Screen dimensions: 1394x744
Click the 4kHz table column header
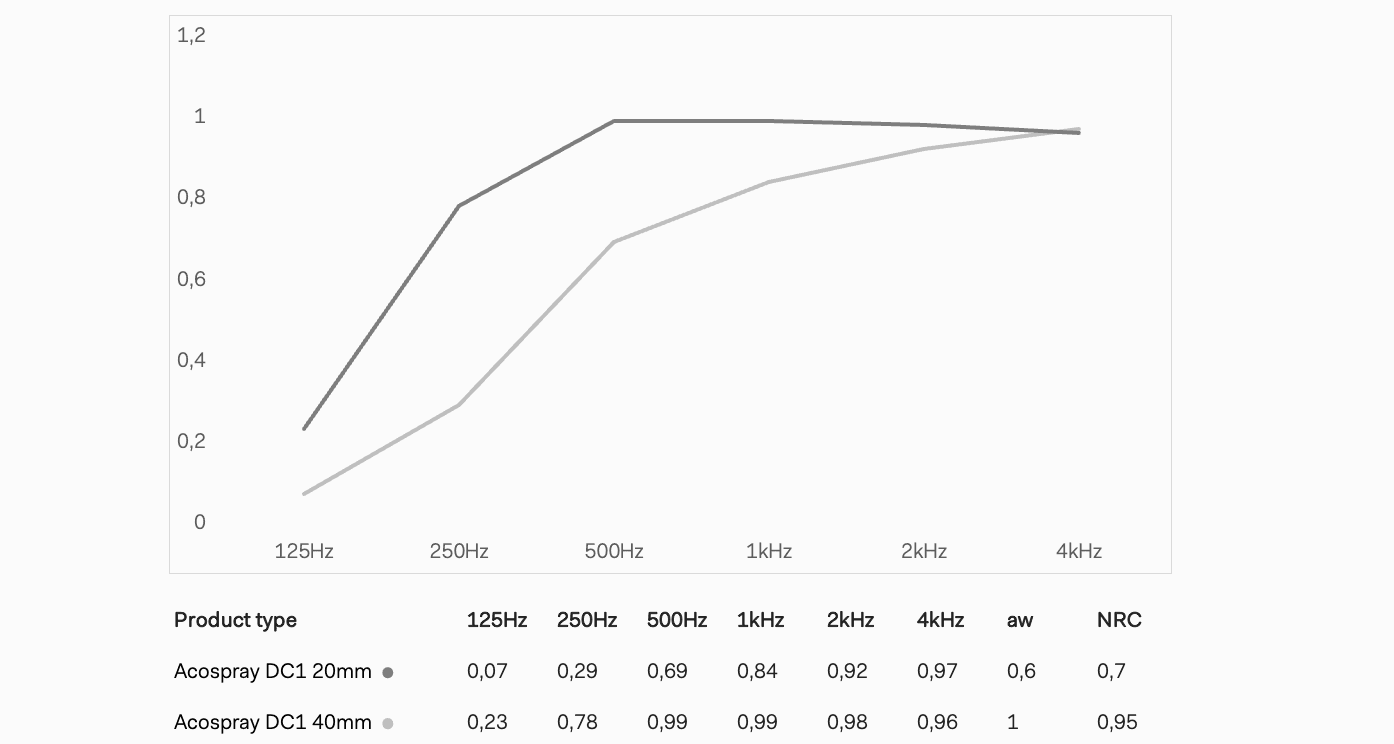pyautogui.click(x=940, y=620)
